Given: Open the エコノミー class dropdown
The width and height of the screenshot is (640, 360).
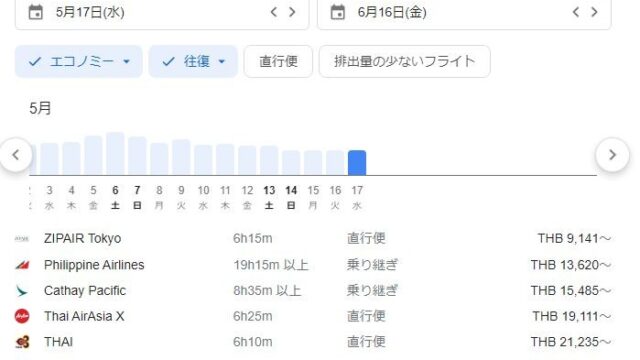Looking at the screenshot, I should point(79,62).
